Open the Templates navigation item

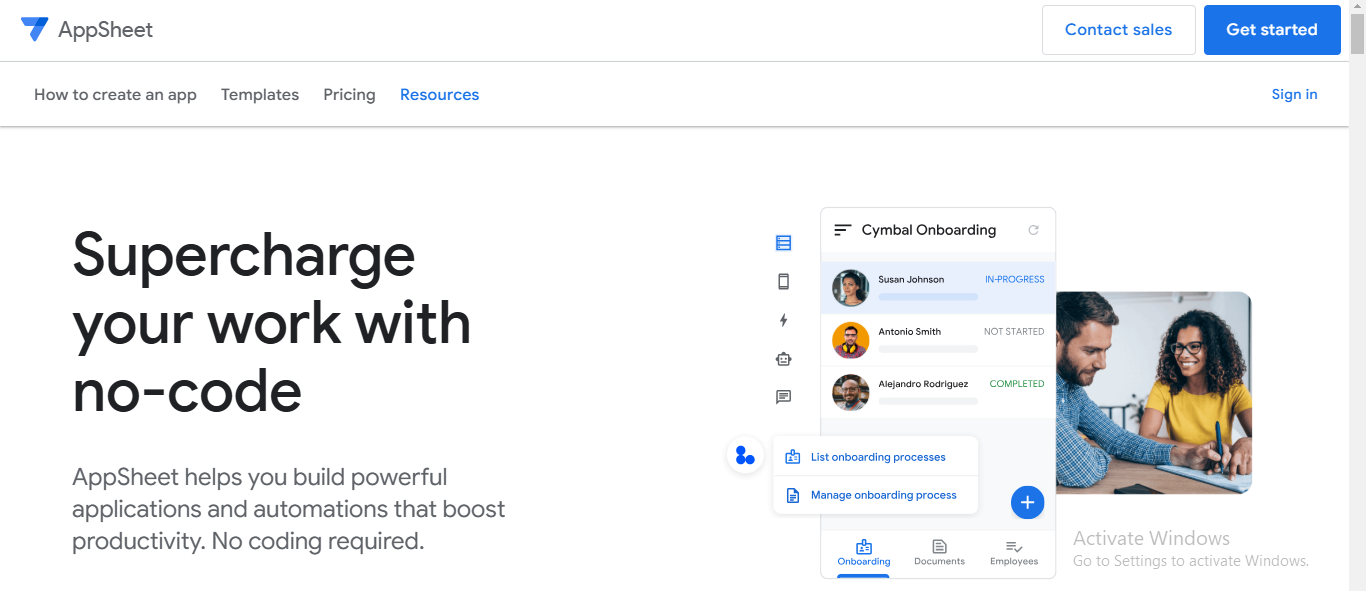coord(259,94)
